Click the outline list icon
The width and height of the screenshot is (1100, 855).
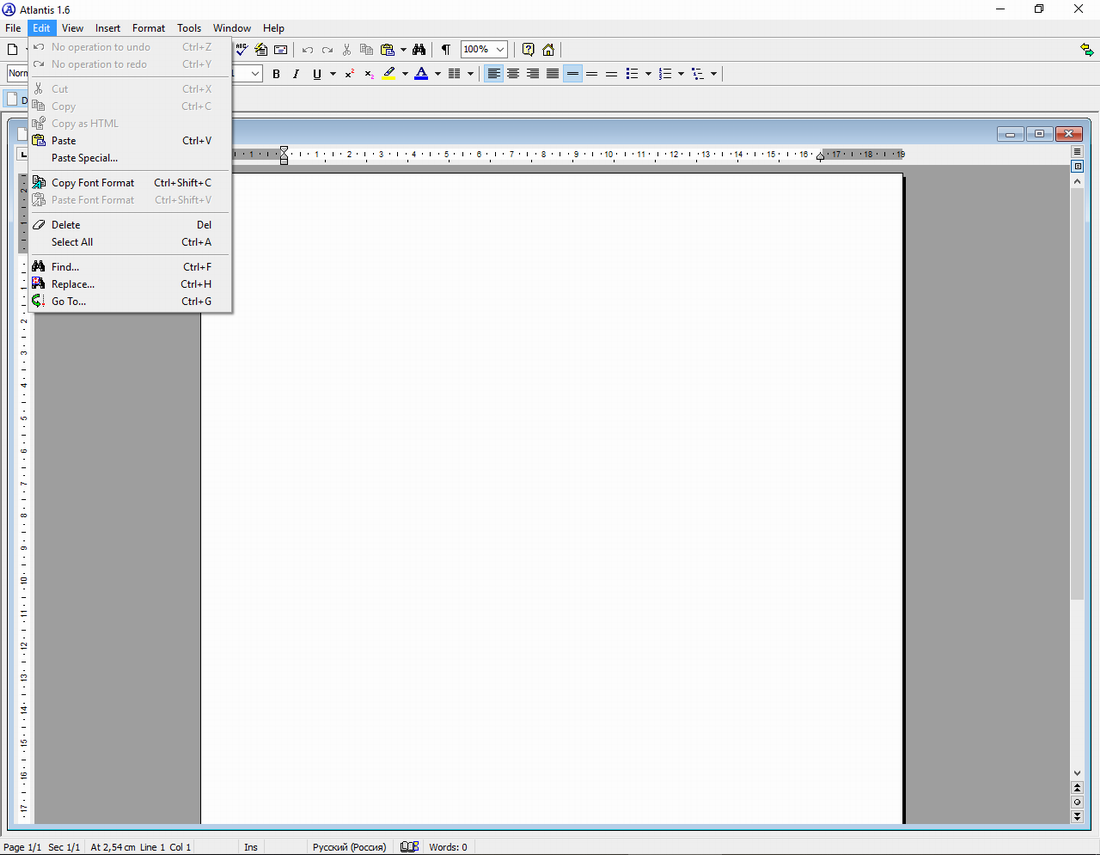pyautogui.click(x=698, y=74)
